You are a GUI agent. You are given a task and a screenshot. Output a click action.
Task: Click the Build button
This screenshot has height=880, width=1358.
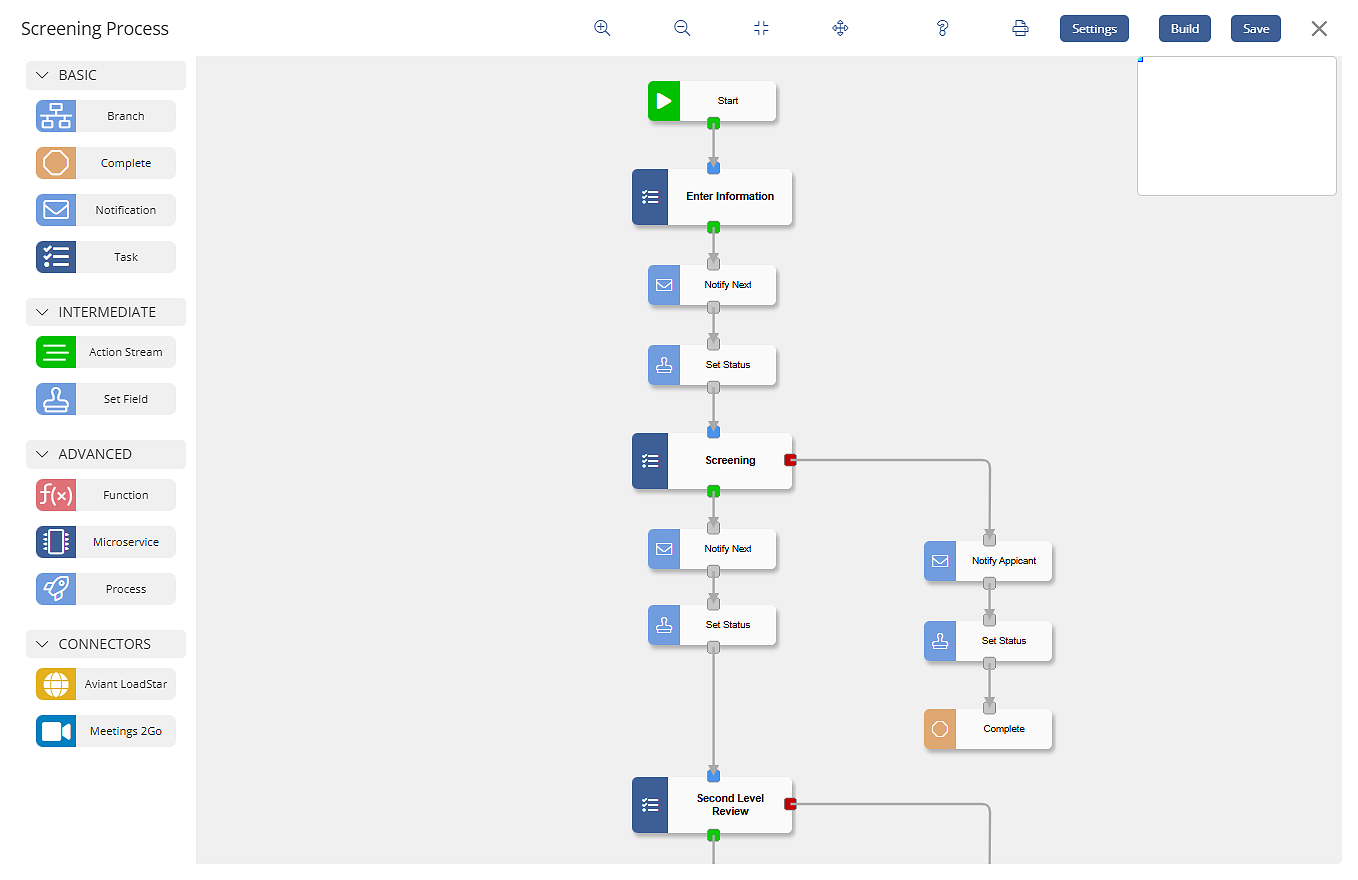tap(1185, 29)
